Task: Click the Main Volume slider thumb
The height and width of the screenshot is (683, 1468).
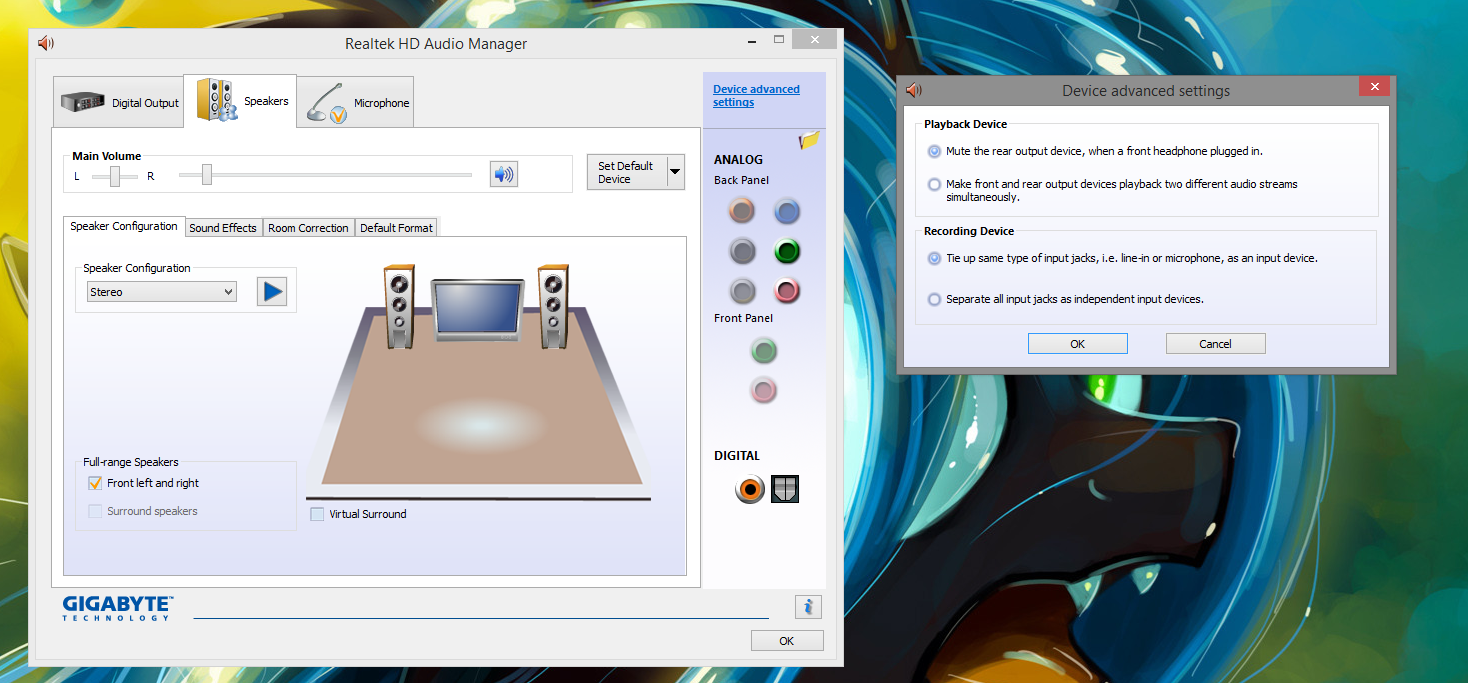Action: point(206,175)
